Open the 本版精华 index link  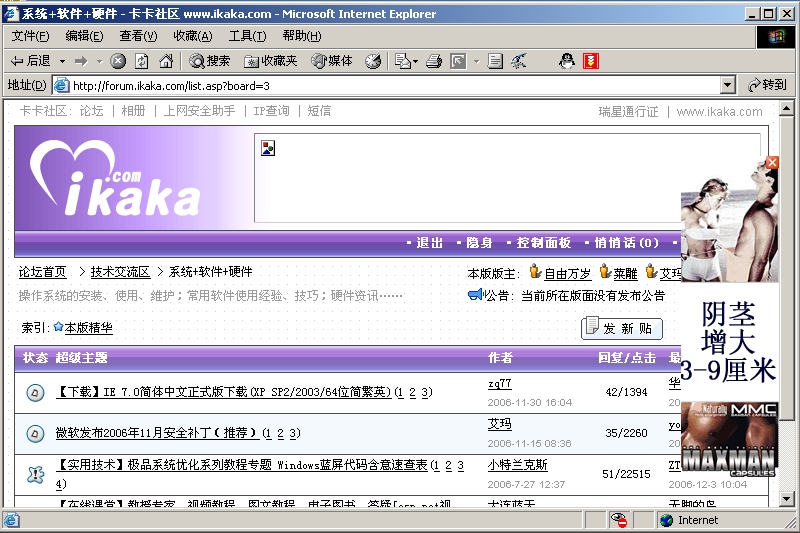pyautogui.click(x=88, y=327)
